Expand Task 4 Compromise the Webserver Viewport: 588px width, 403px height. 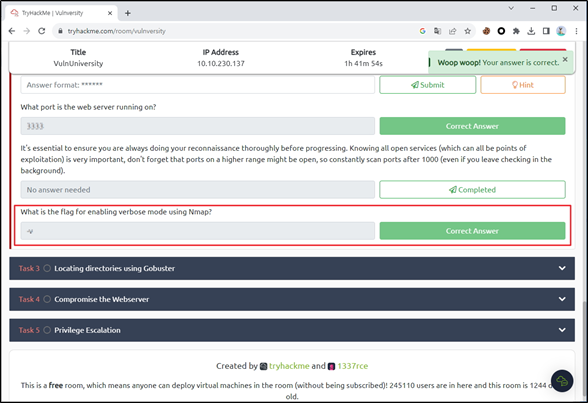tap(292, 299)
